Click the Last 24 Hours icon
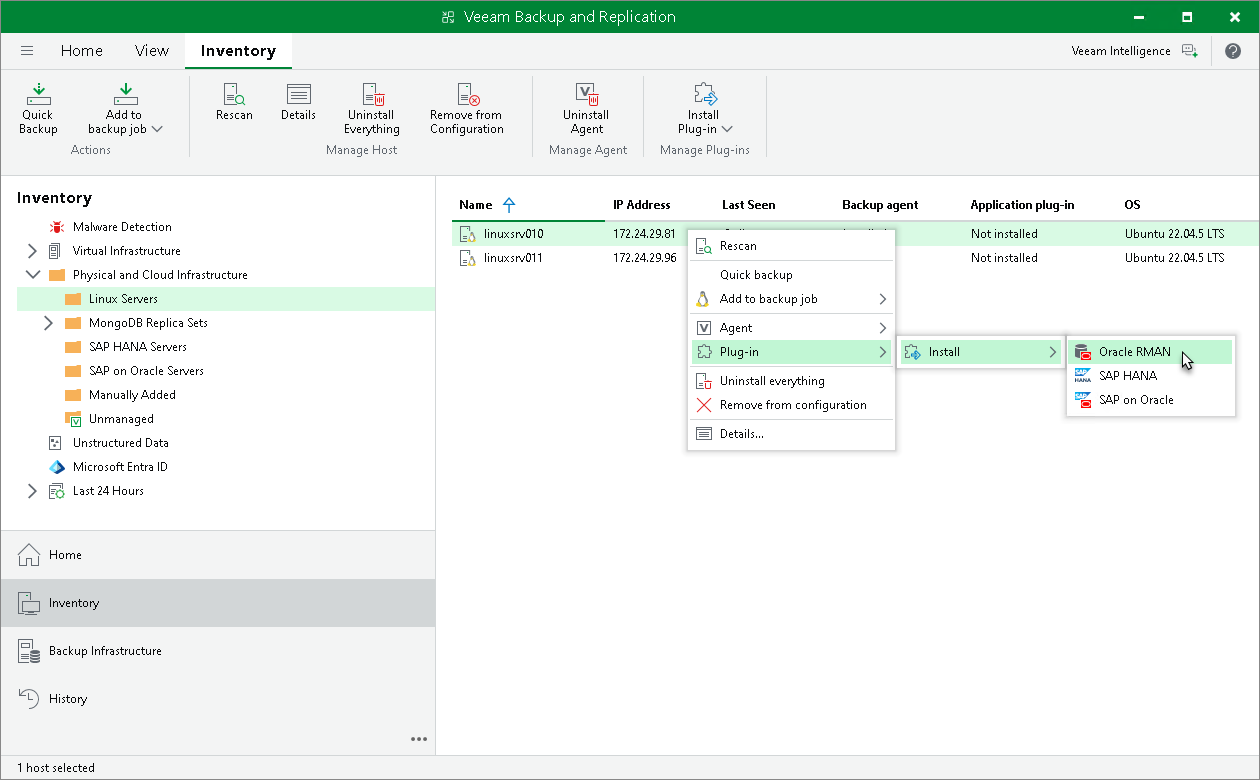The image size is (1260, 780). [57, 491]
